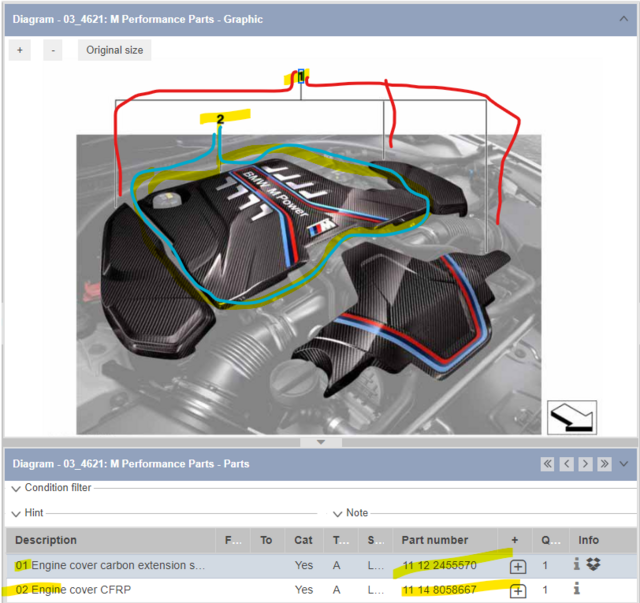Click callout number 2 on diagram

(x=220, y=120)
